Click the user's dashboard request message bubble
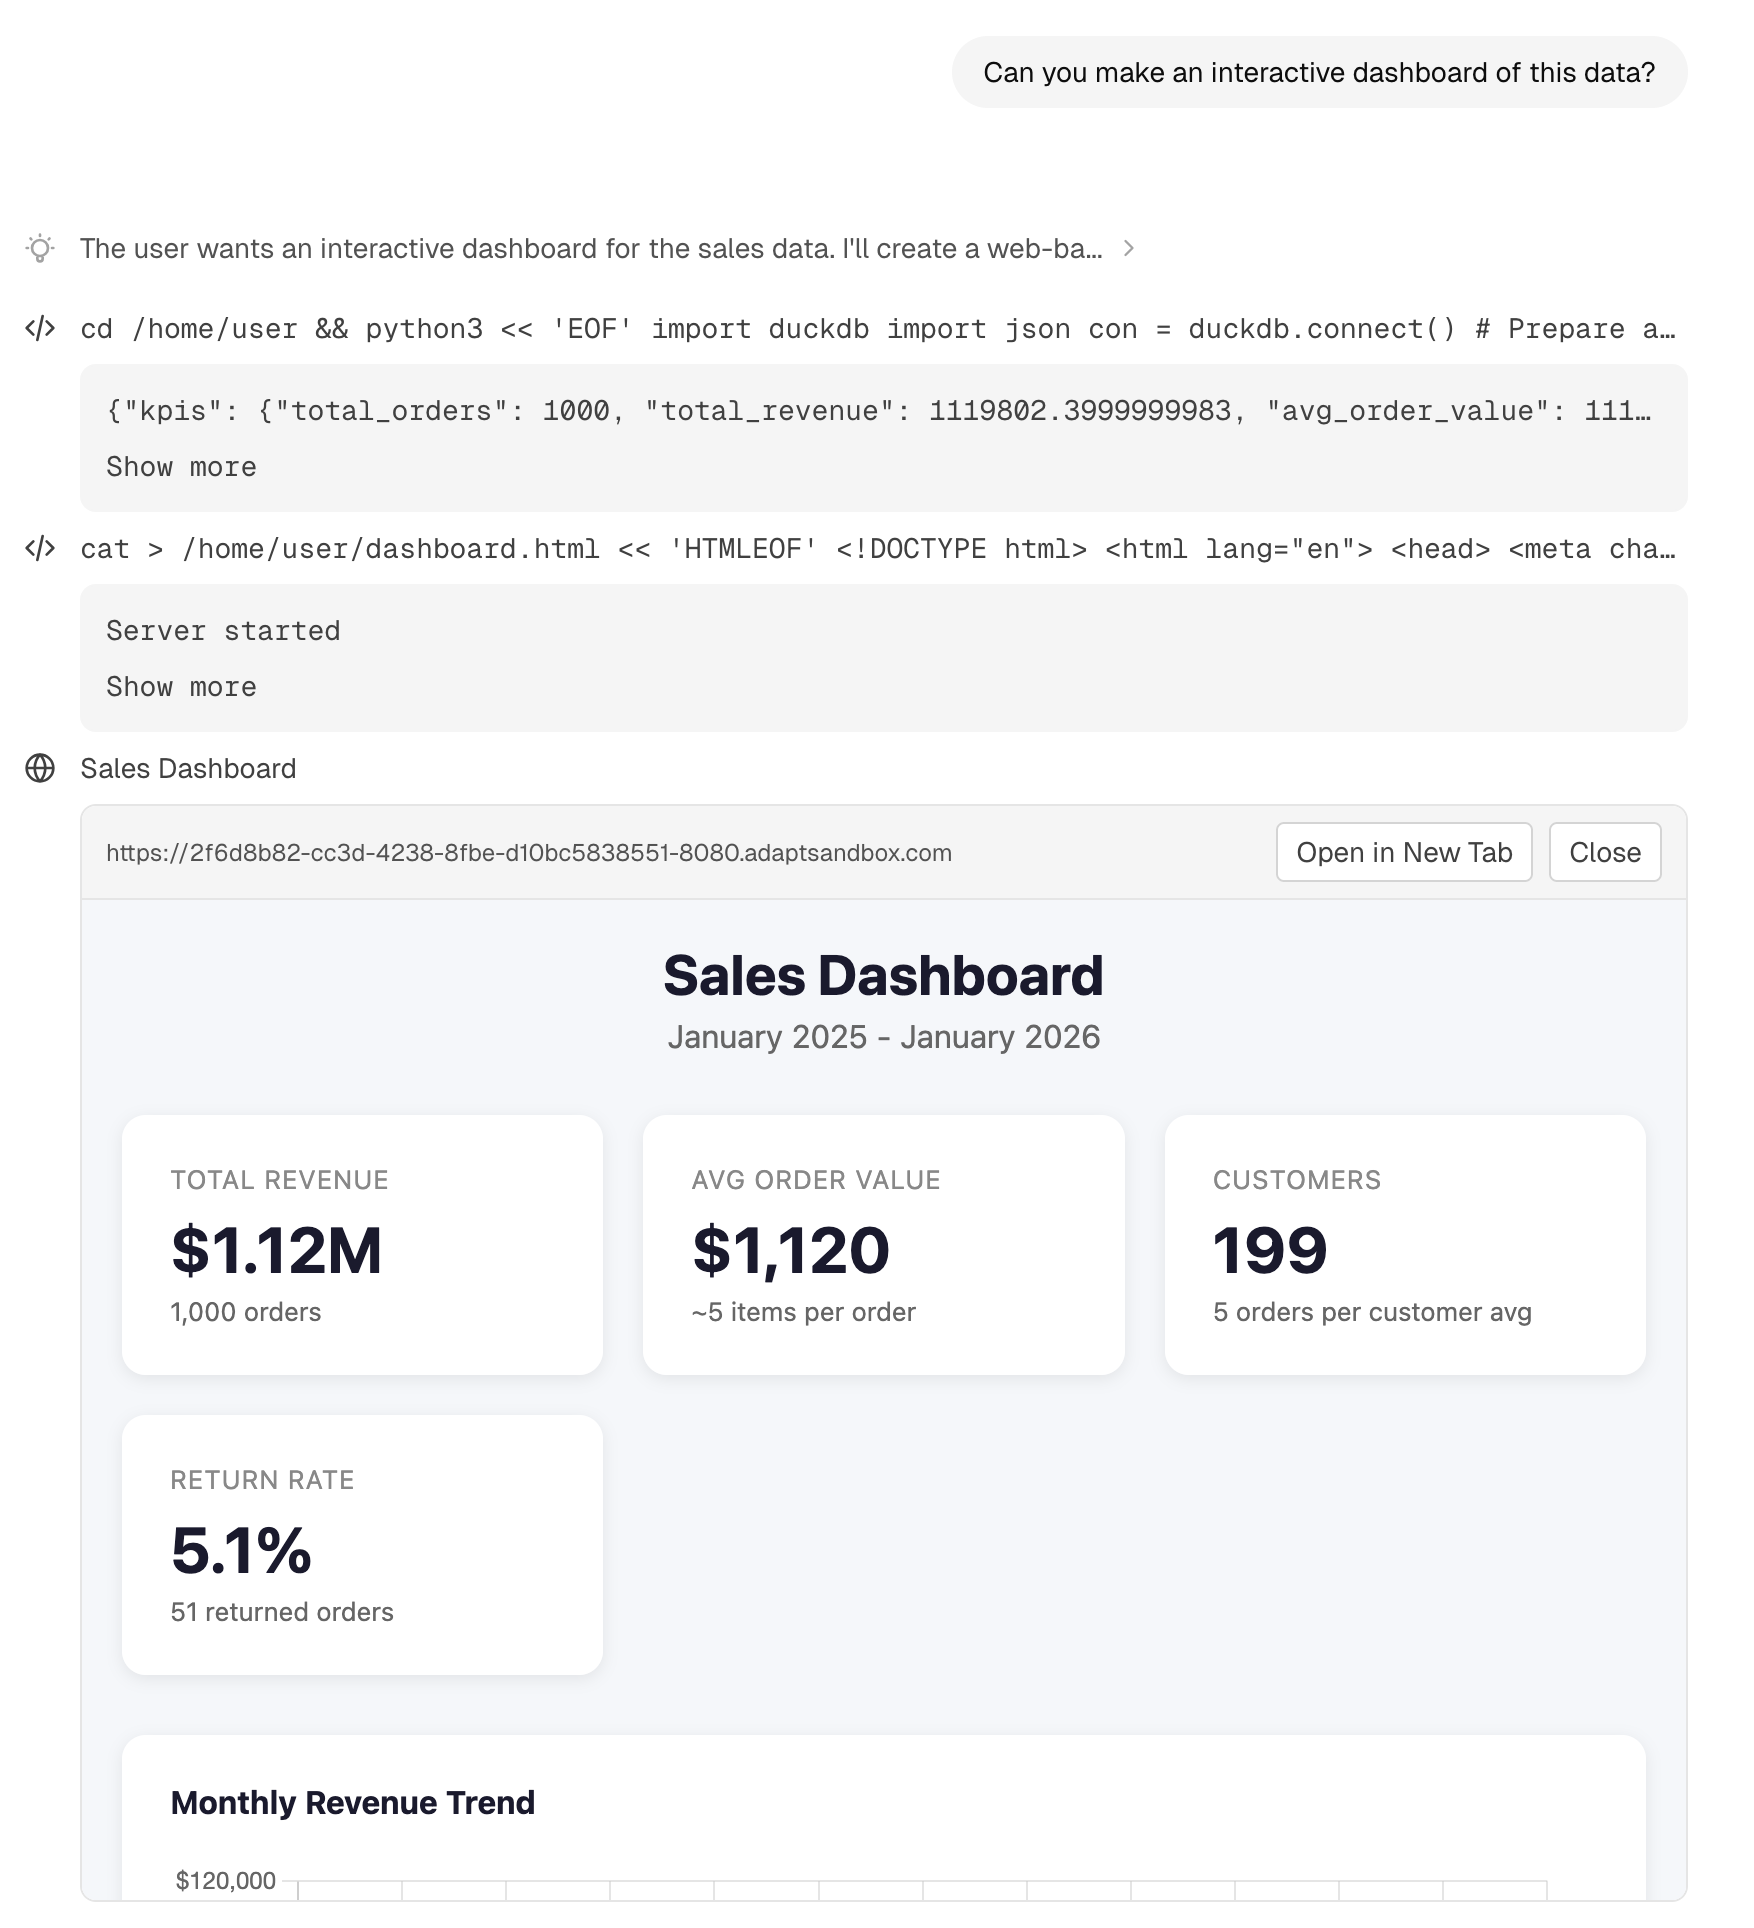Screen dimensions: 1754x1928 click(1320, 72)
